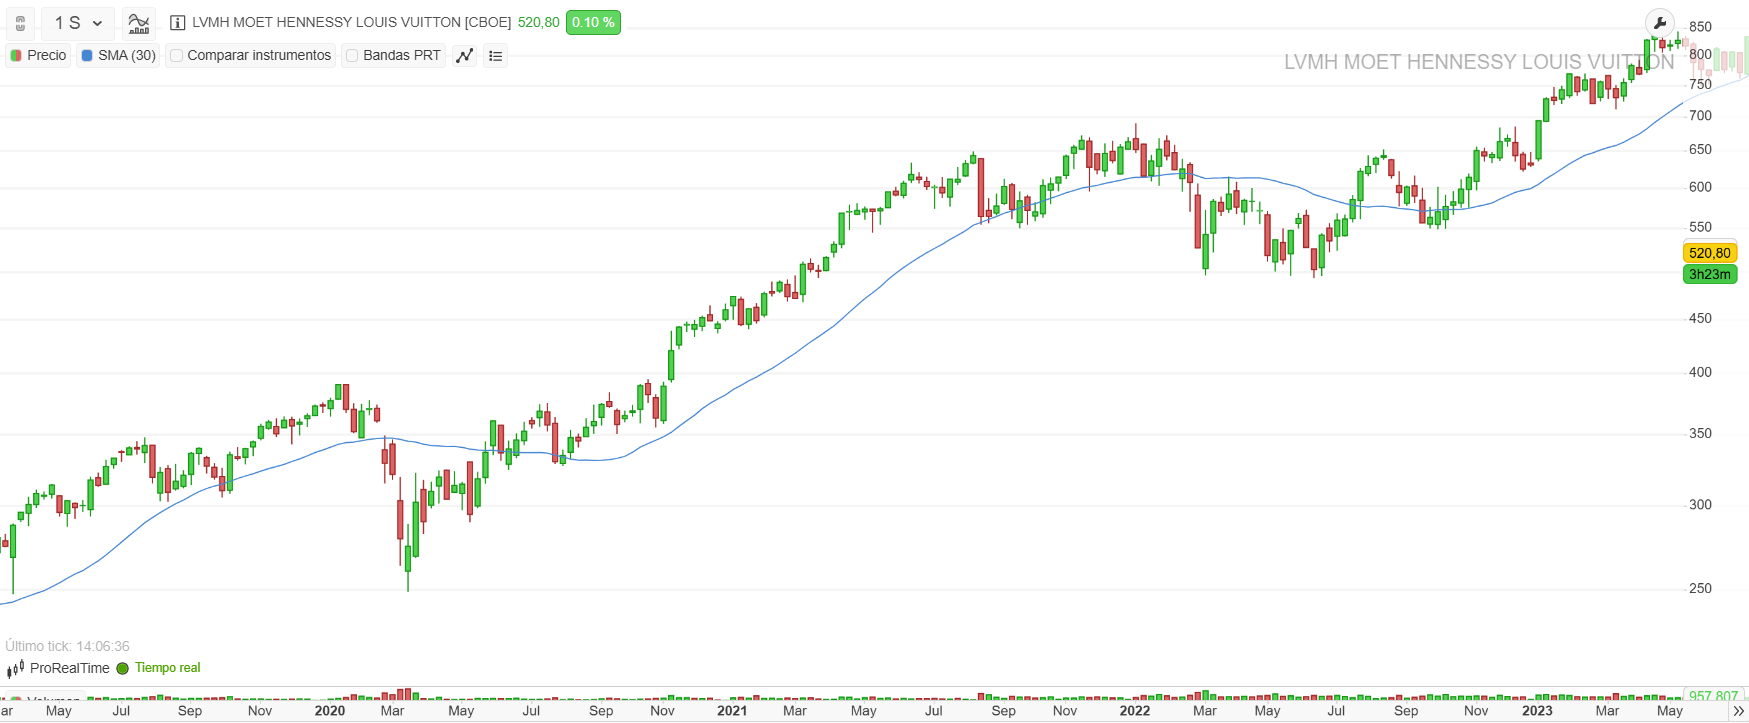Open the indicators chart icon

point(139,23)
